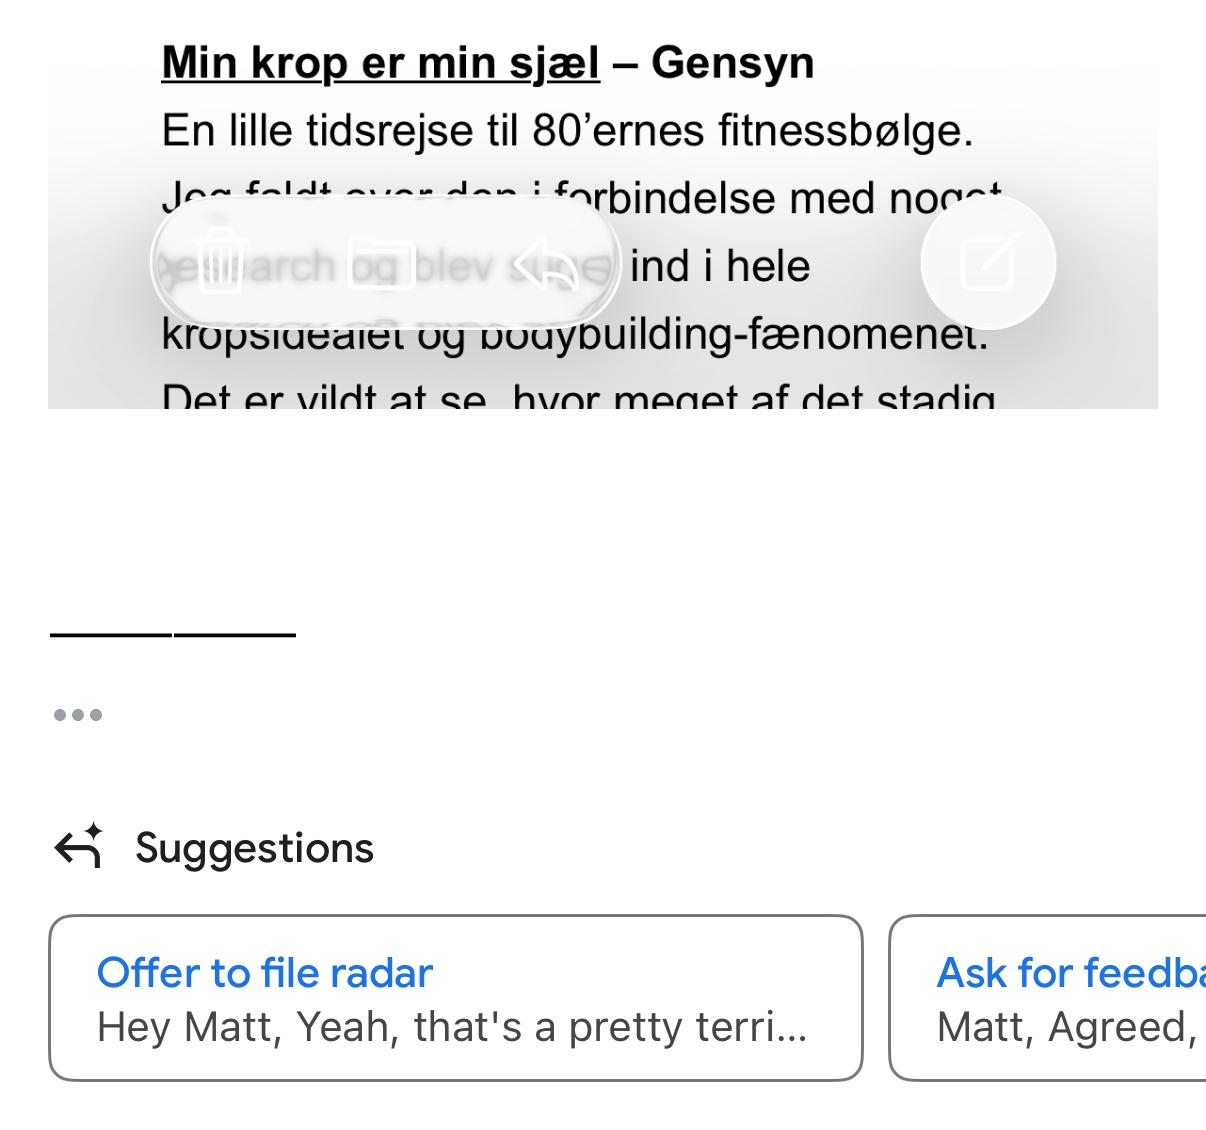Click the Suggestions heading label
The image size is (1206, 1130).
tap(254, 848)
